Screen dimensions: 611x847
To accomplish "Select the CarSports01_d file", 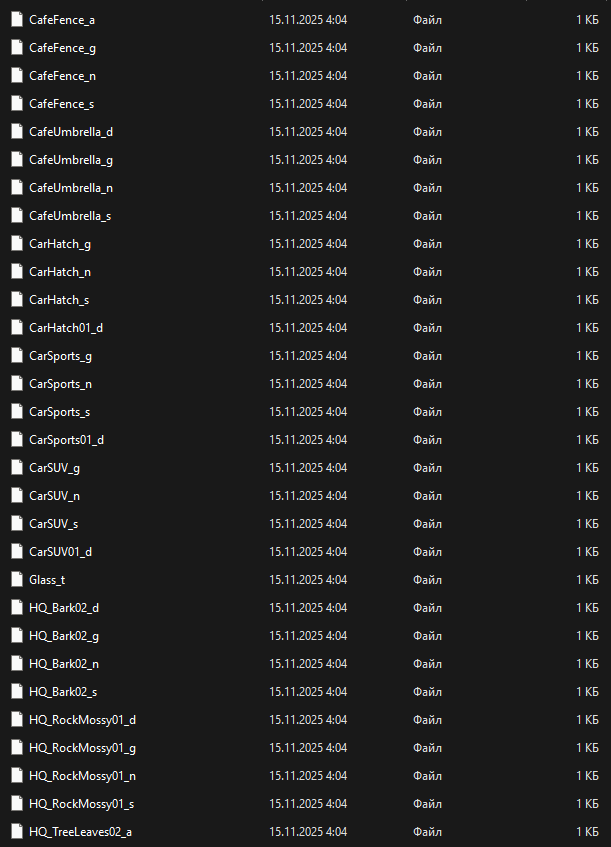I will pos(66,439).
